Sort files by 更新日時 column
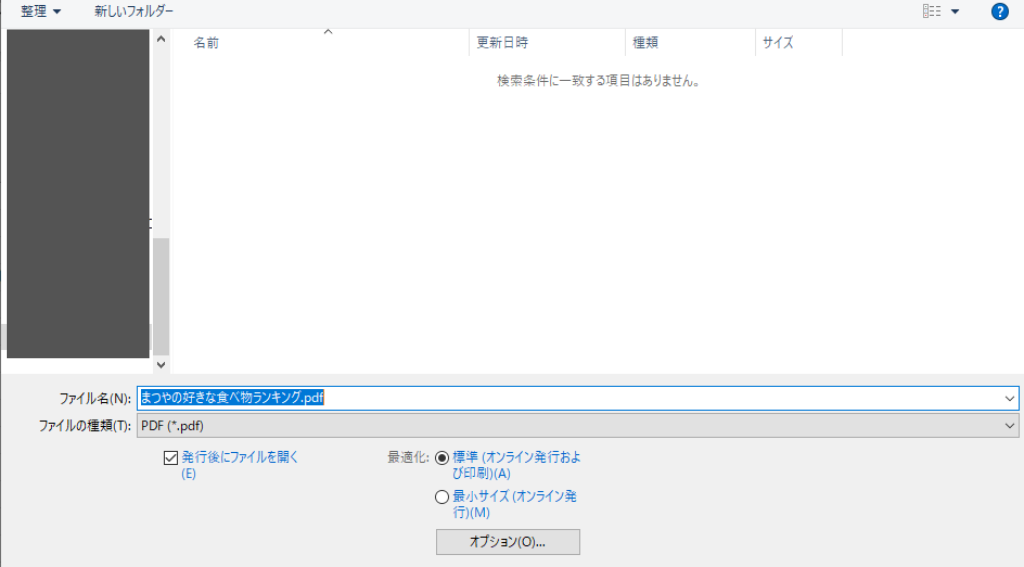1024x567 pixels. [x=502, y=43]
